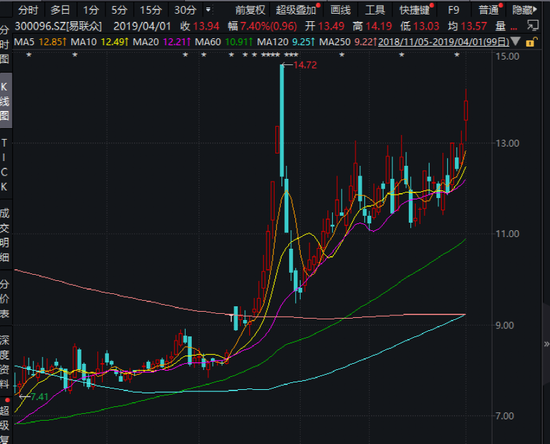The height and width of the screenshot is (444, 550).
Task: Click the MA120 9.25 indicator label
Action: tap(286, 42)
